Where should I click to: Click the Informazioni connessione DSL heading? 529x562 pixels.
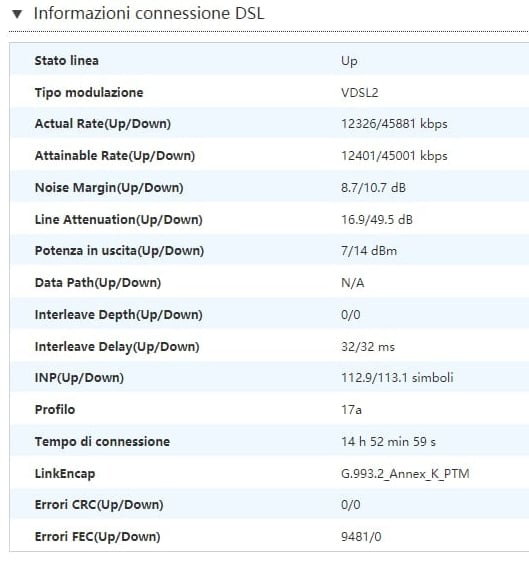click(149, 14)
